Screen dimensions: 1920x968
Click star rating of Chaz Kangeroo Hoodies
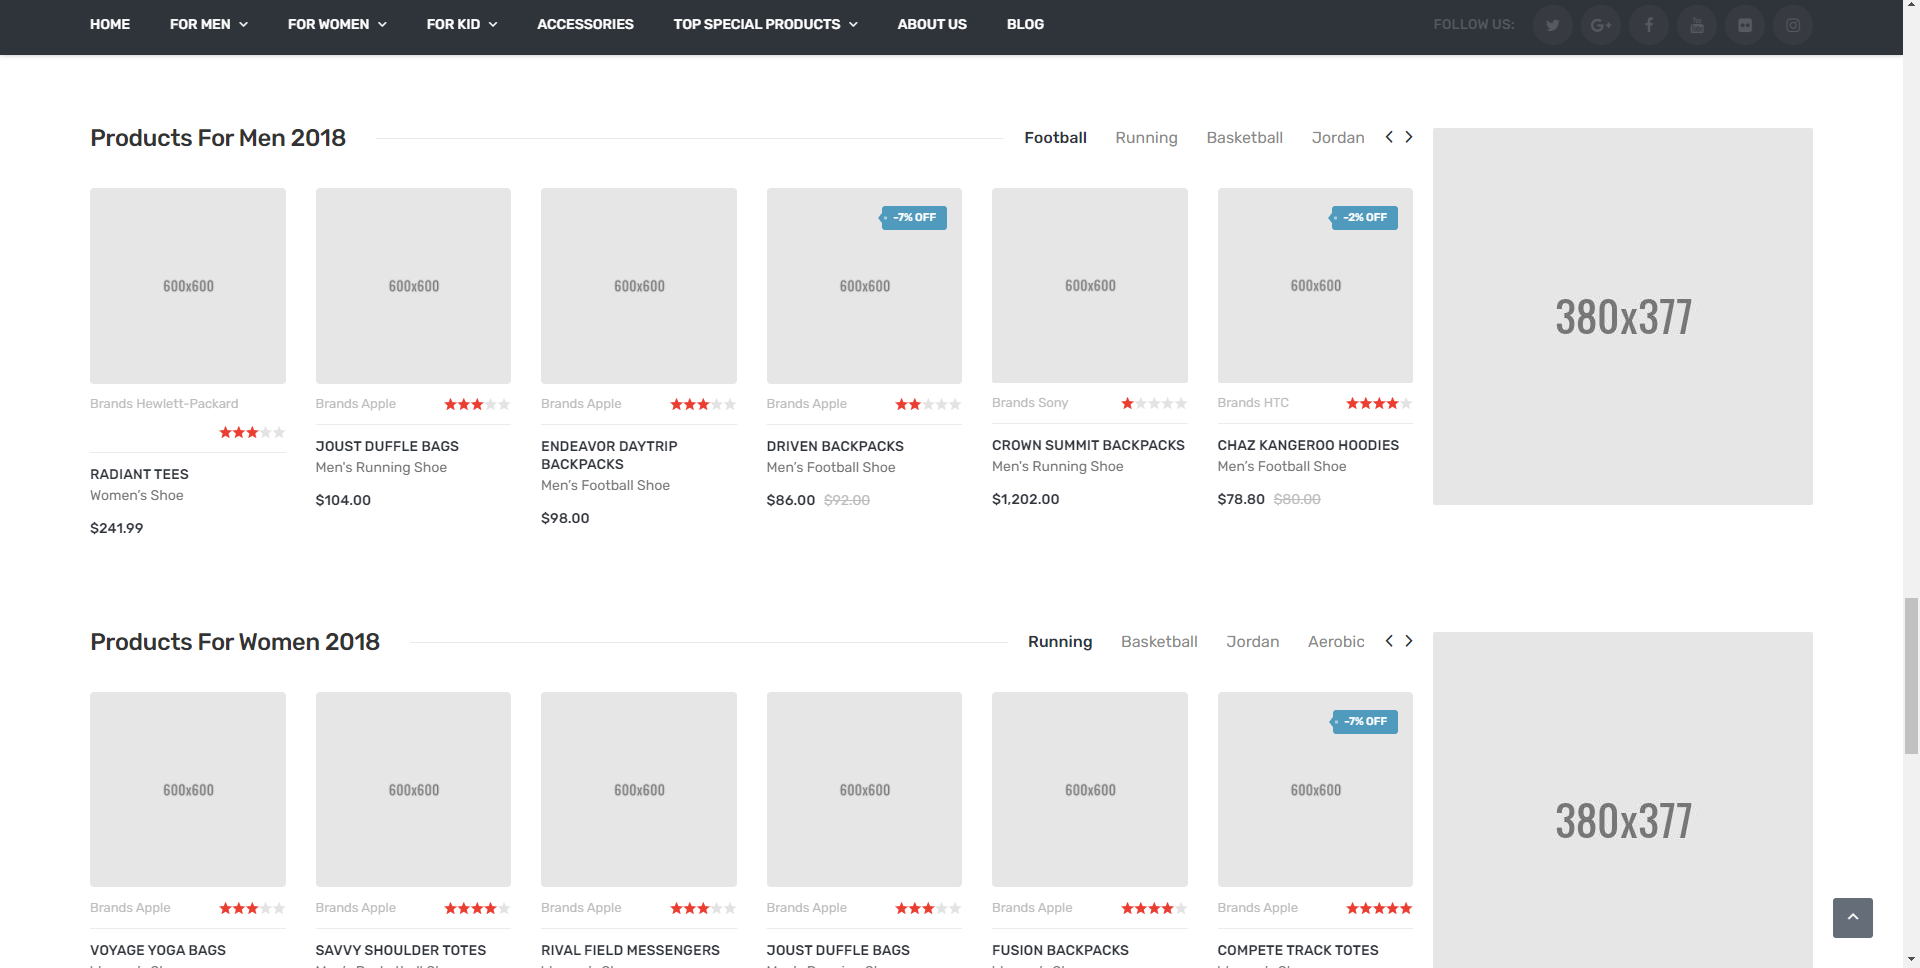(1379, 403)
